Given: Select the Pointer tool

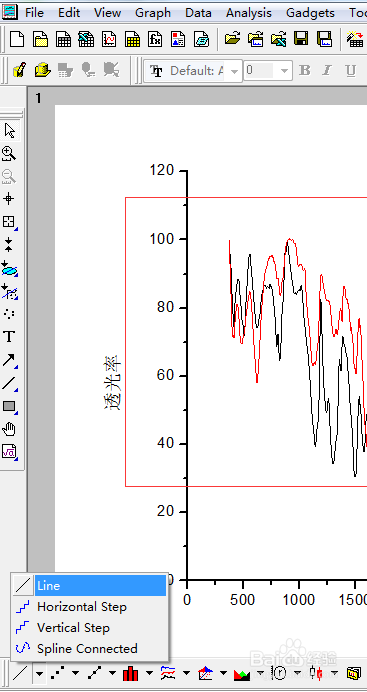Looking at the screenshot, I should tap(9, 131).
